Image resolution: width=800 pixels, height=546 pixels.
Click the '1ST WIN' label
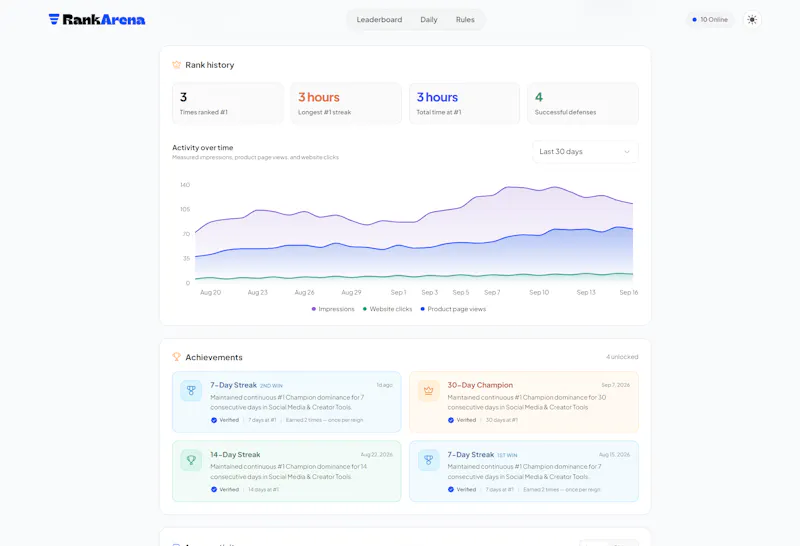[508, 455]
